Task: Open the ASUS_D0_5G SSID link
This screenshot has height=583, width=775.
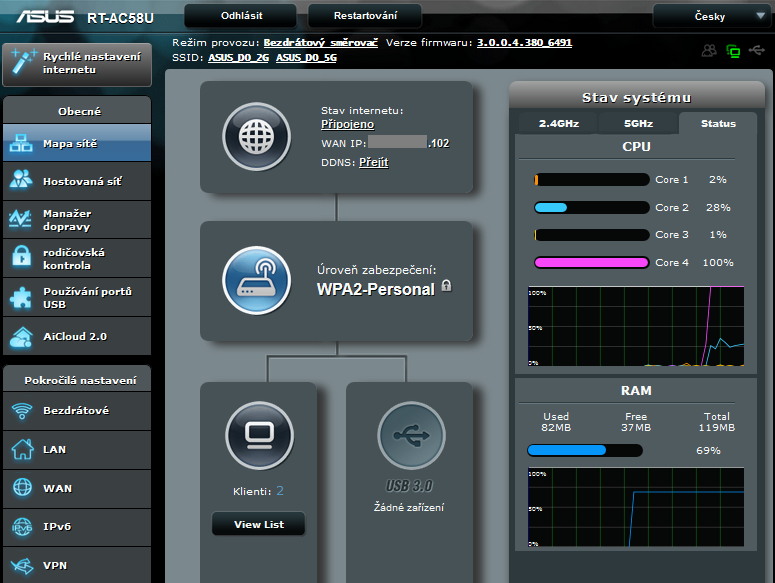Action: (x=306, y=58)
